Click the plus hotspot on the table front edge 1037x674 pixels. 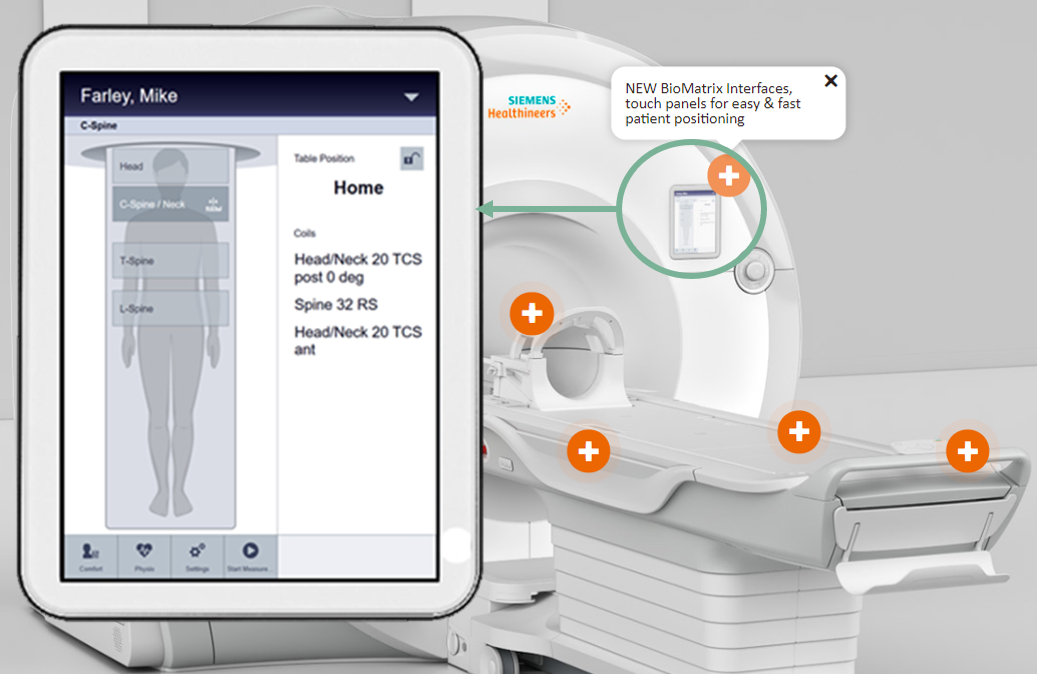click(589, 451)
